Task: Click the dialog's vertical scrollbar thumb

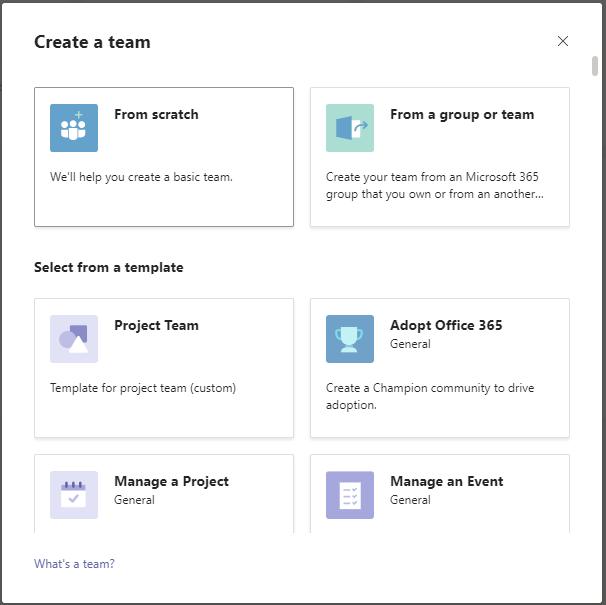Action: coord(595,67)
